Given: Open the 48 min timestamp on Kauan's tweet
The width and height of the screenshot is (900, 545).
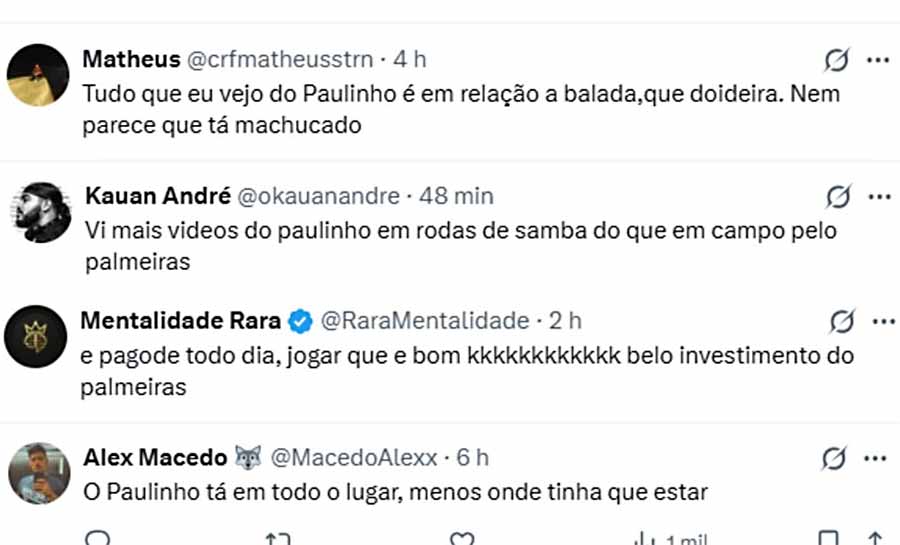Looking at the screenshot, I should (x=456, y=195).
